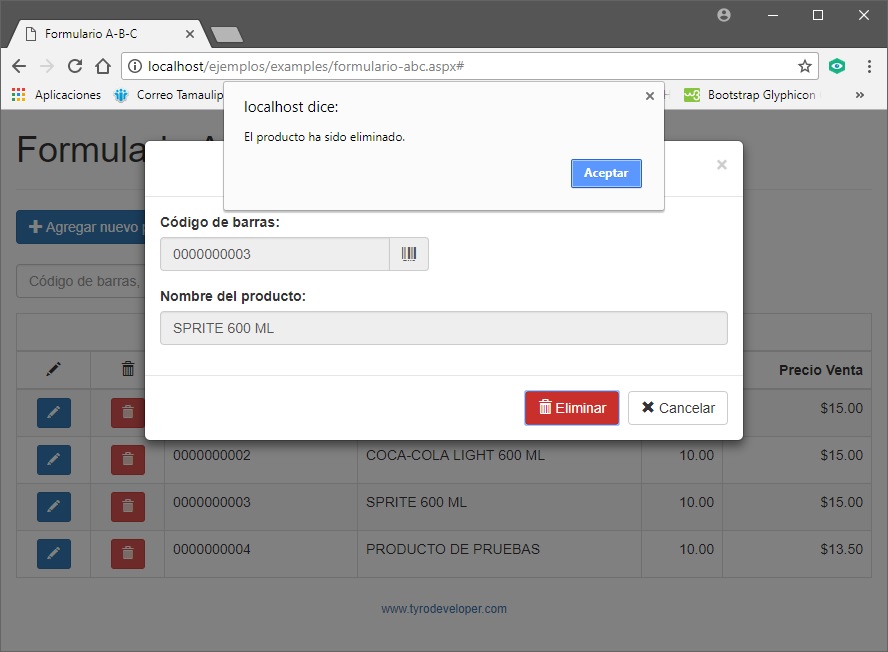Expand the hidden bookmarks chevron

coord(858,94)
